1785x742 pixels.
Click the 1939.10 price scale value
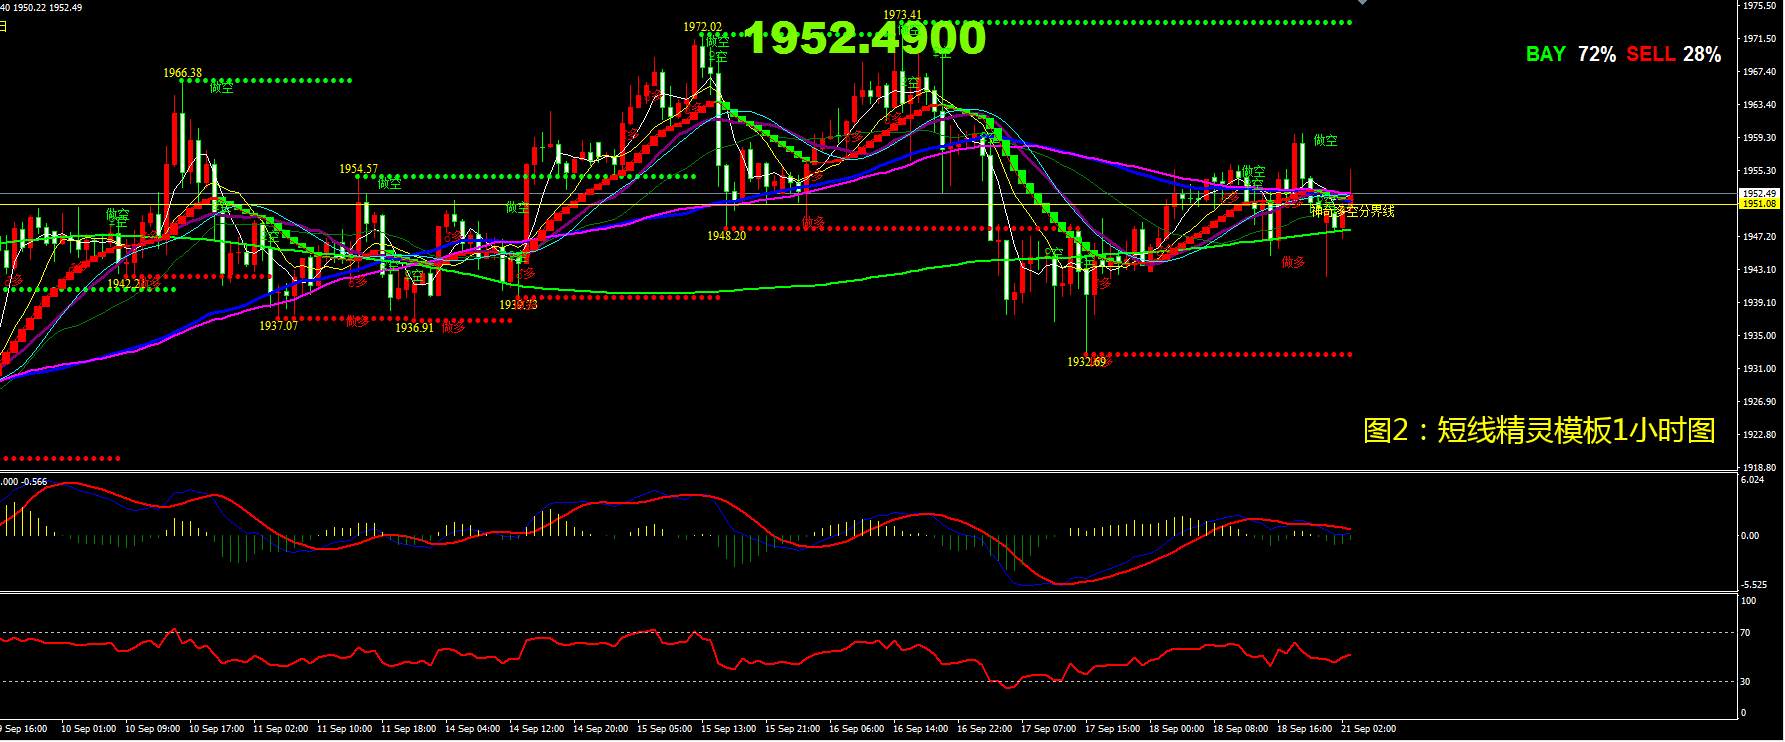1759,302
